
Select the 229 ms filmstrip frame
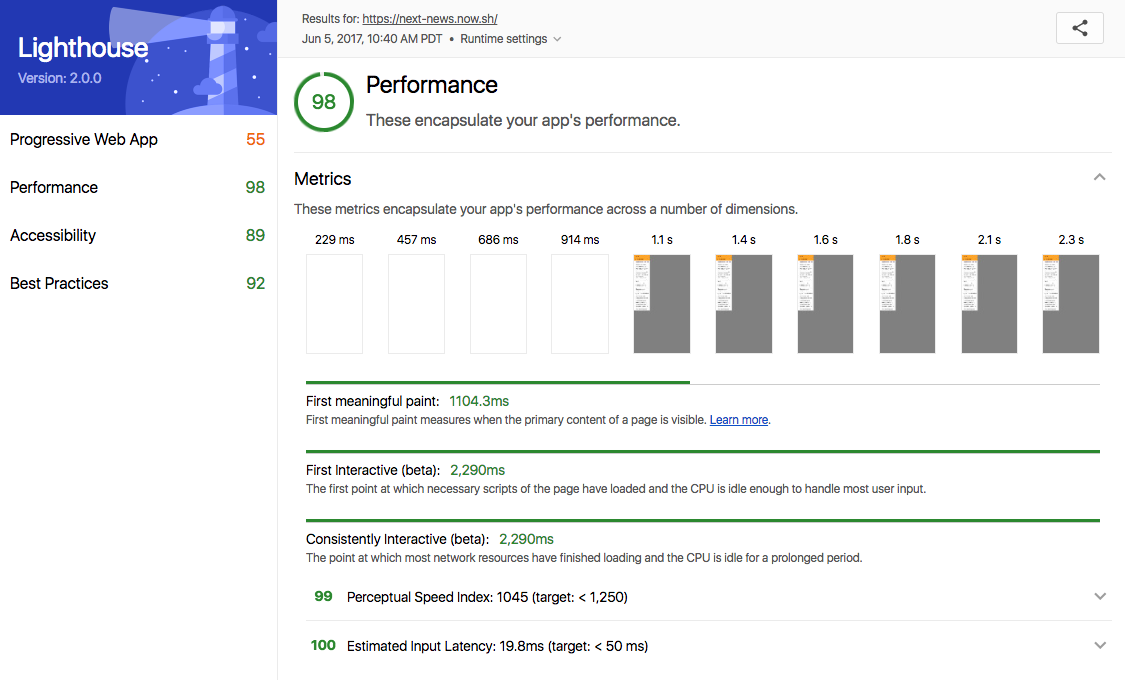[334, 303]
